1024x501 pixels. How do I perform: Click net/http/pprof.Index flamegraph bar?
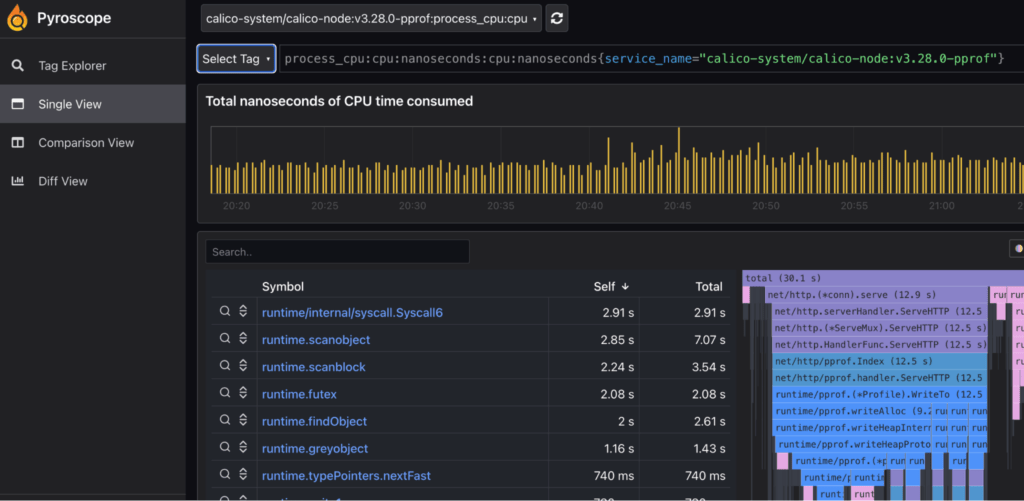(x=880, y=361)
